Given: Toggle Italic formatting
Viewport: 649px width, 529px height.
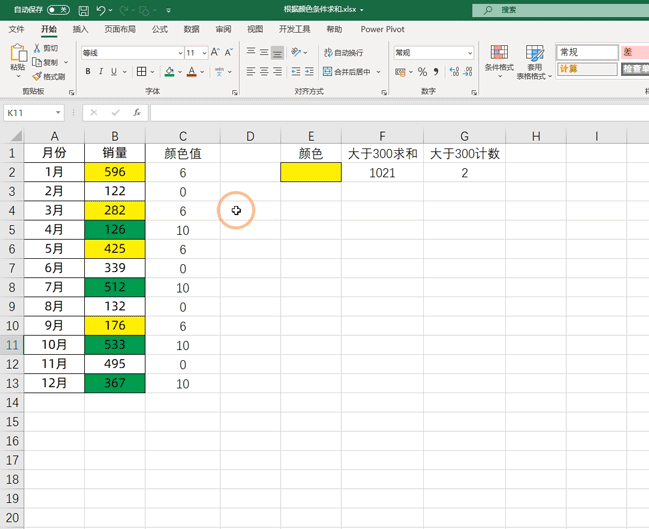Looking at the screenshot, I should click(x=101, y=71).
